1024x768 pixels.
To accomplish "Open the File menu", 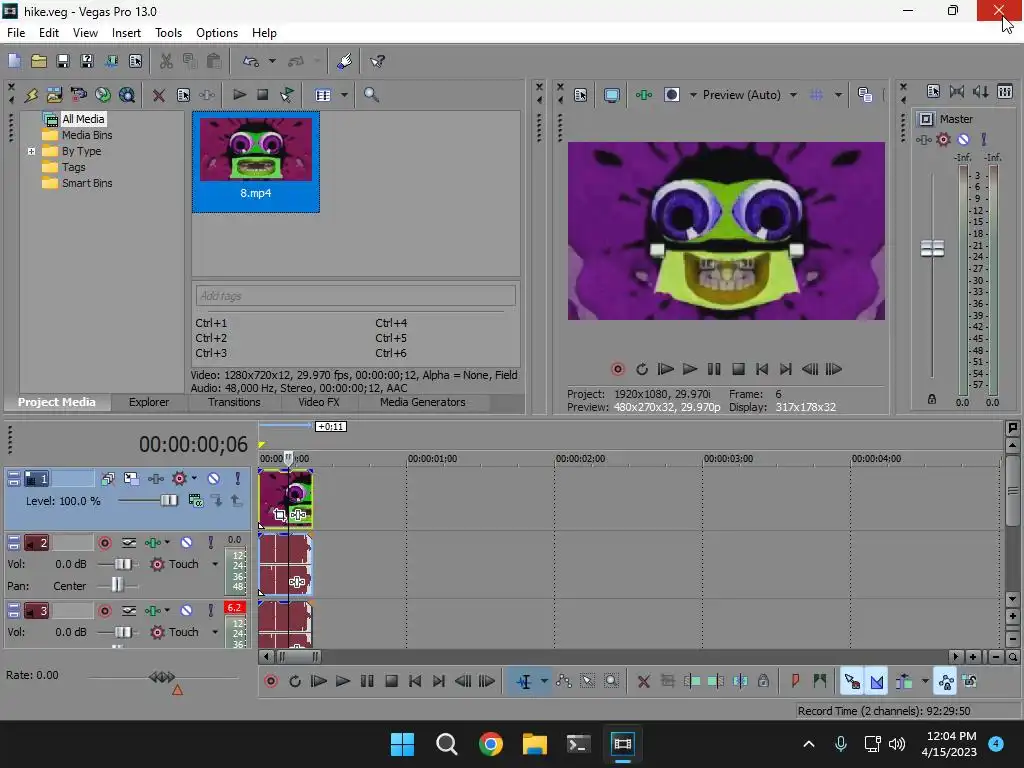I will coord(16,33).
